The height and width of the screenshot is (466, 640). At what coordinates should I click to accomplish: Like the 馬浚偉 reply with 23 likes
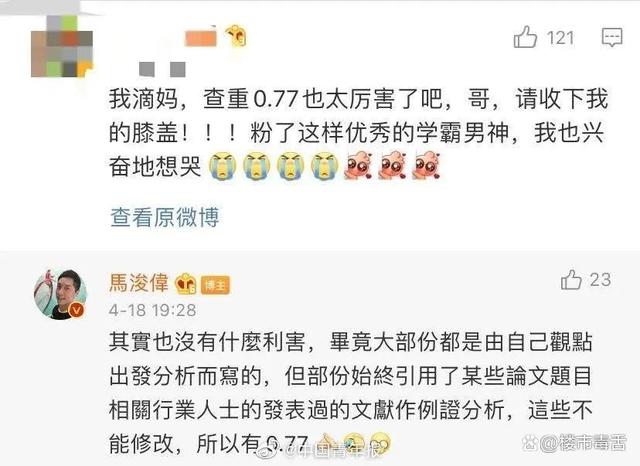571,280
